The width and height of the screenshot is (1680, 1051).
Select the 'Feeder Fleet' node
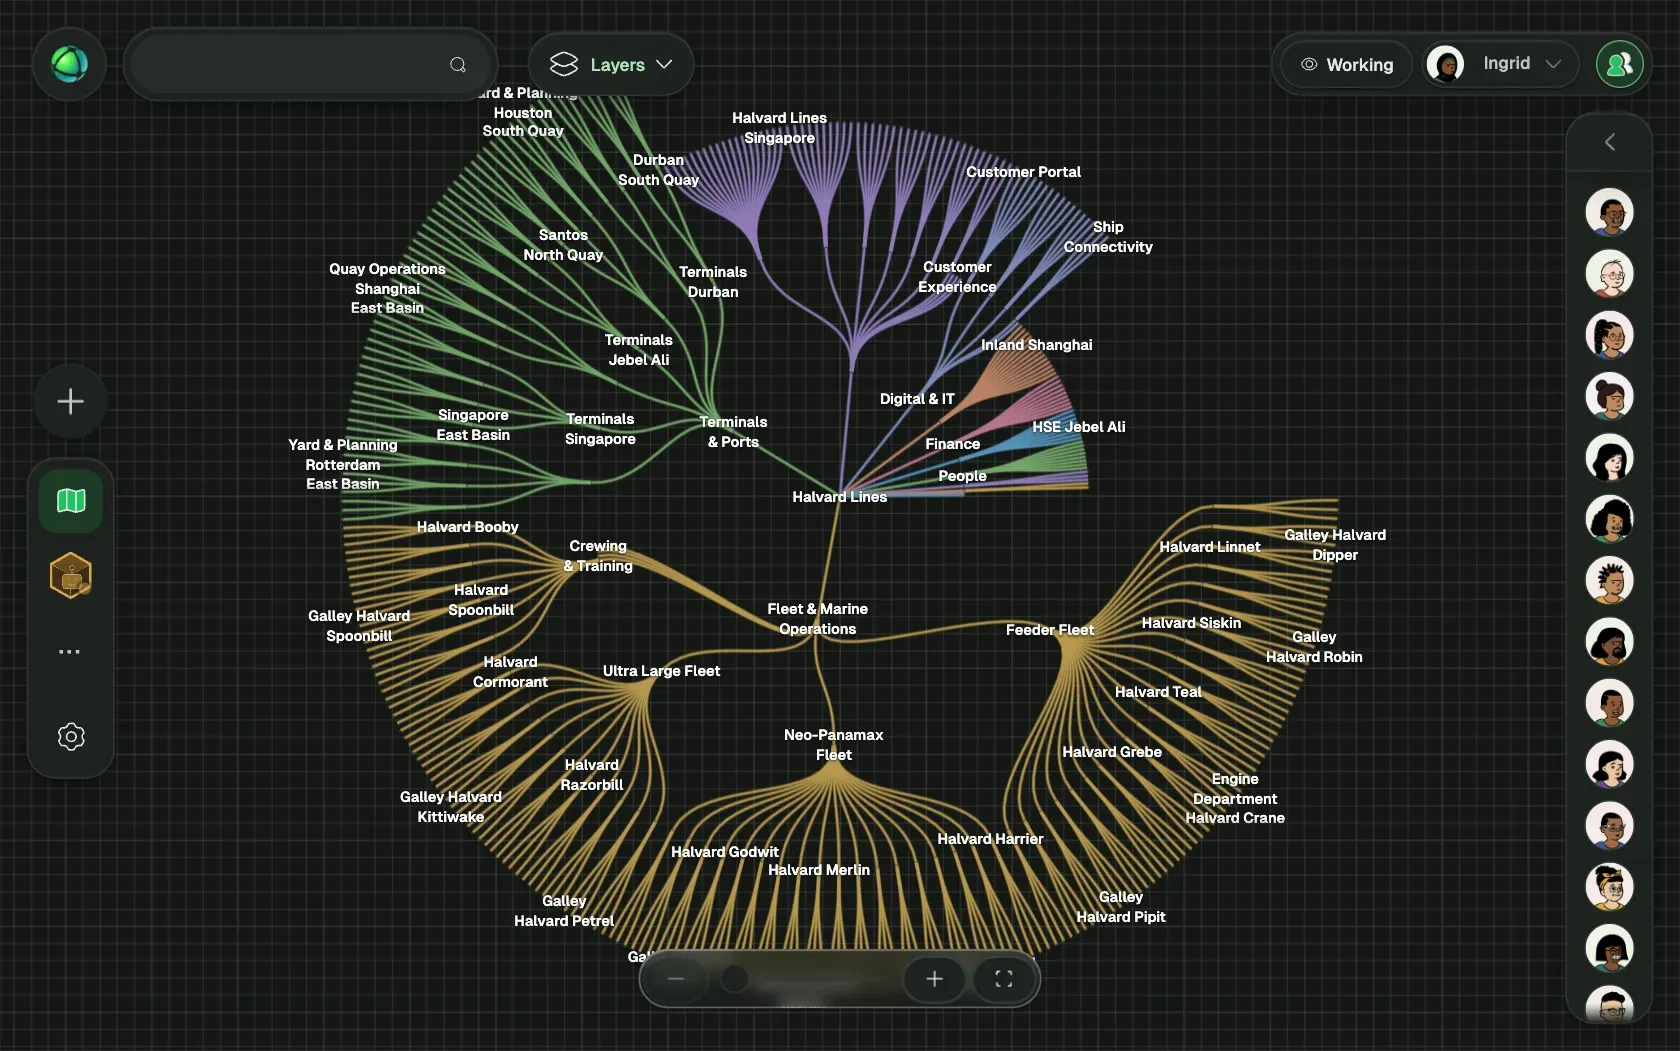1049,630
